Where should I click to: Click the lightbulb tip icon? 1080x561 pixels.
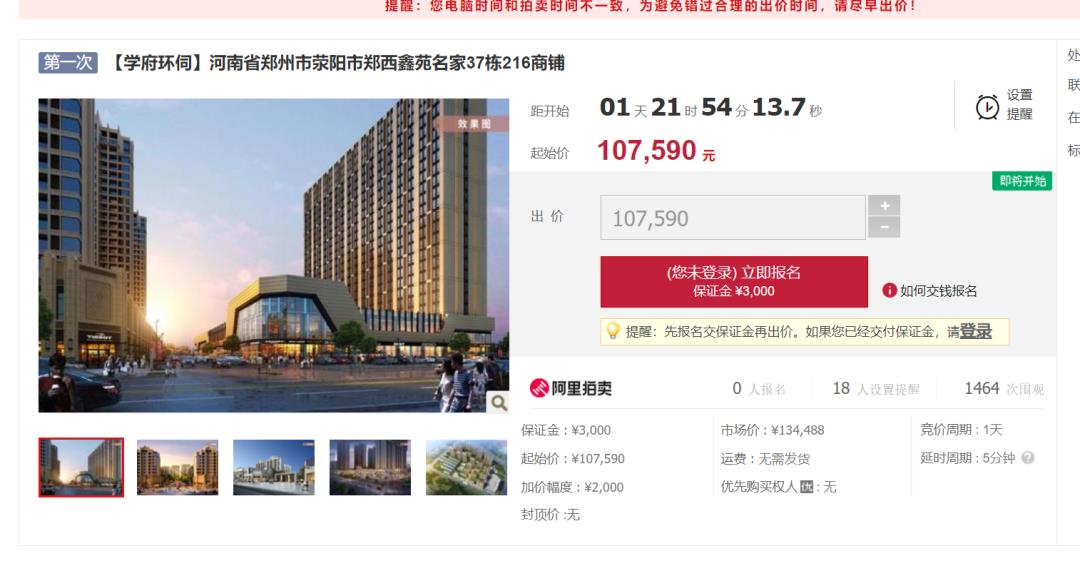coord(612,331)
